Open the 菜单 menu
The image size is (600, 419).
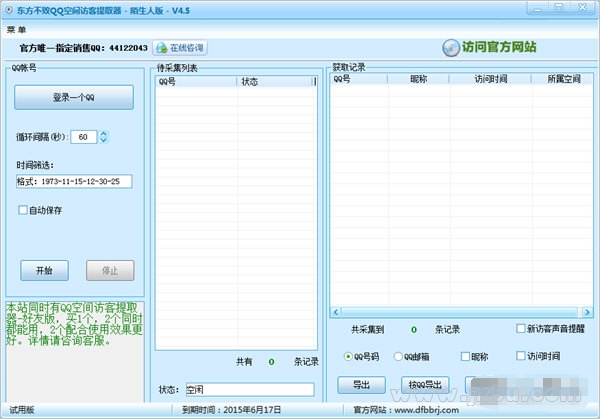(16, 29)
